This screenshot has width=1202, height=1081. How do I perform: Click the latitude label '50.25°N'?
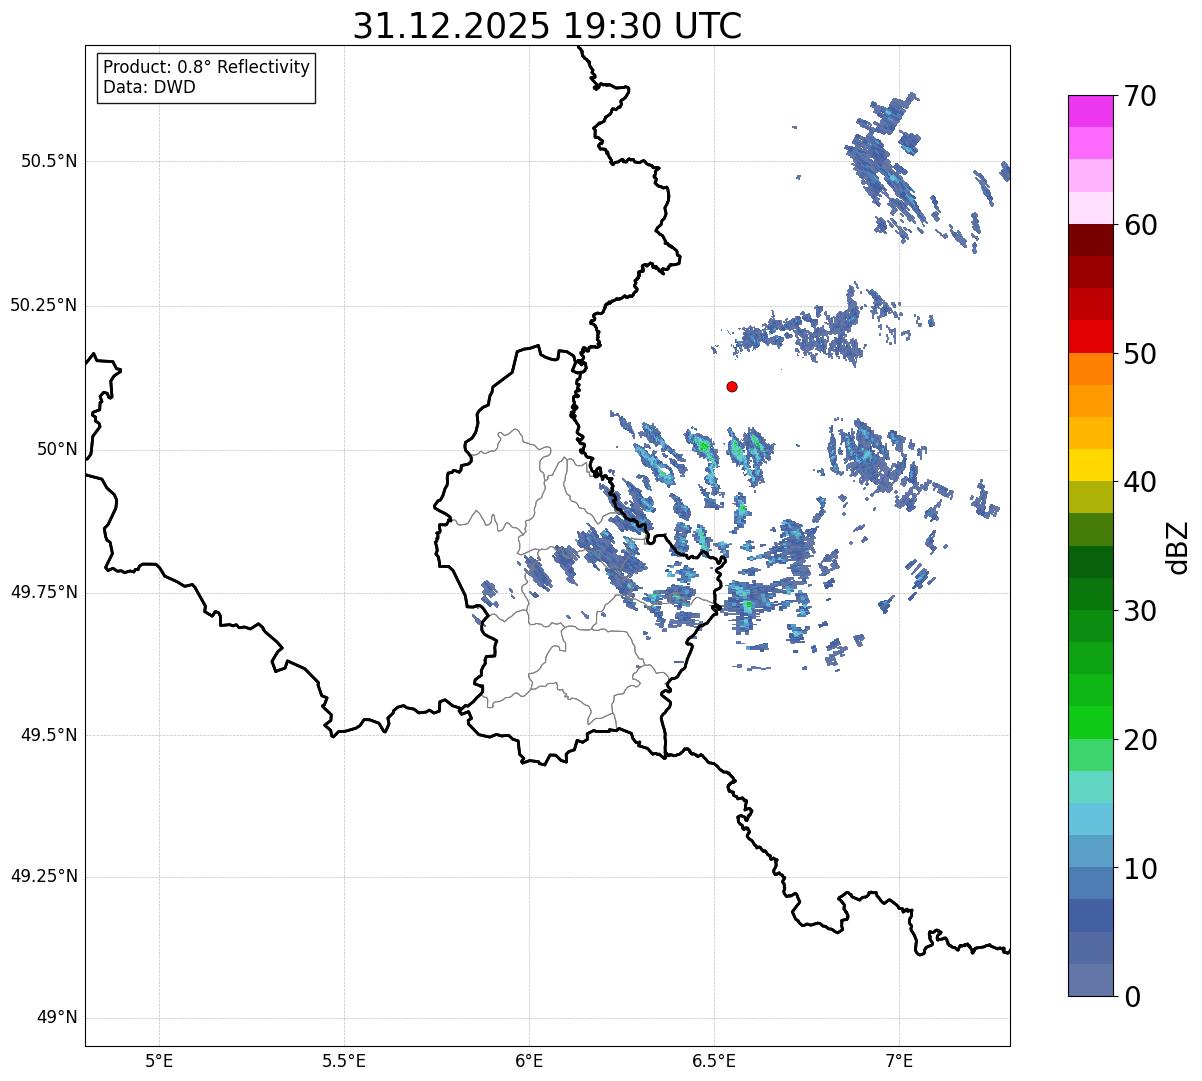click(x=43, y=305)
